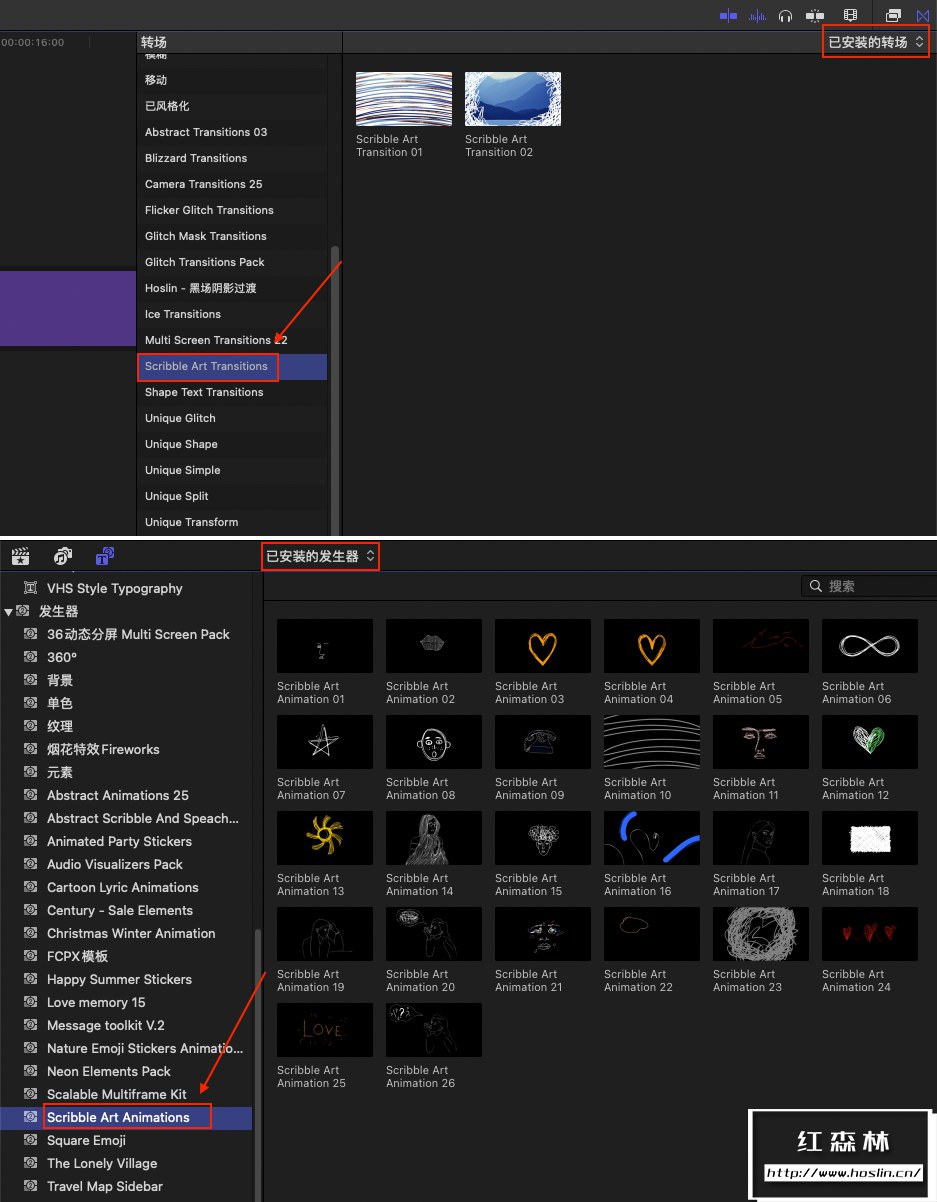The width and height of the screenshot is (937, 1202).
Task: Enable solo with the headphones icon
Action: [786, 15]
